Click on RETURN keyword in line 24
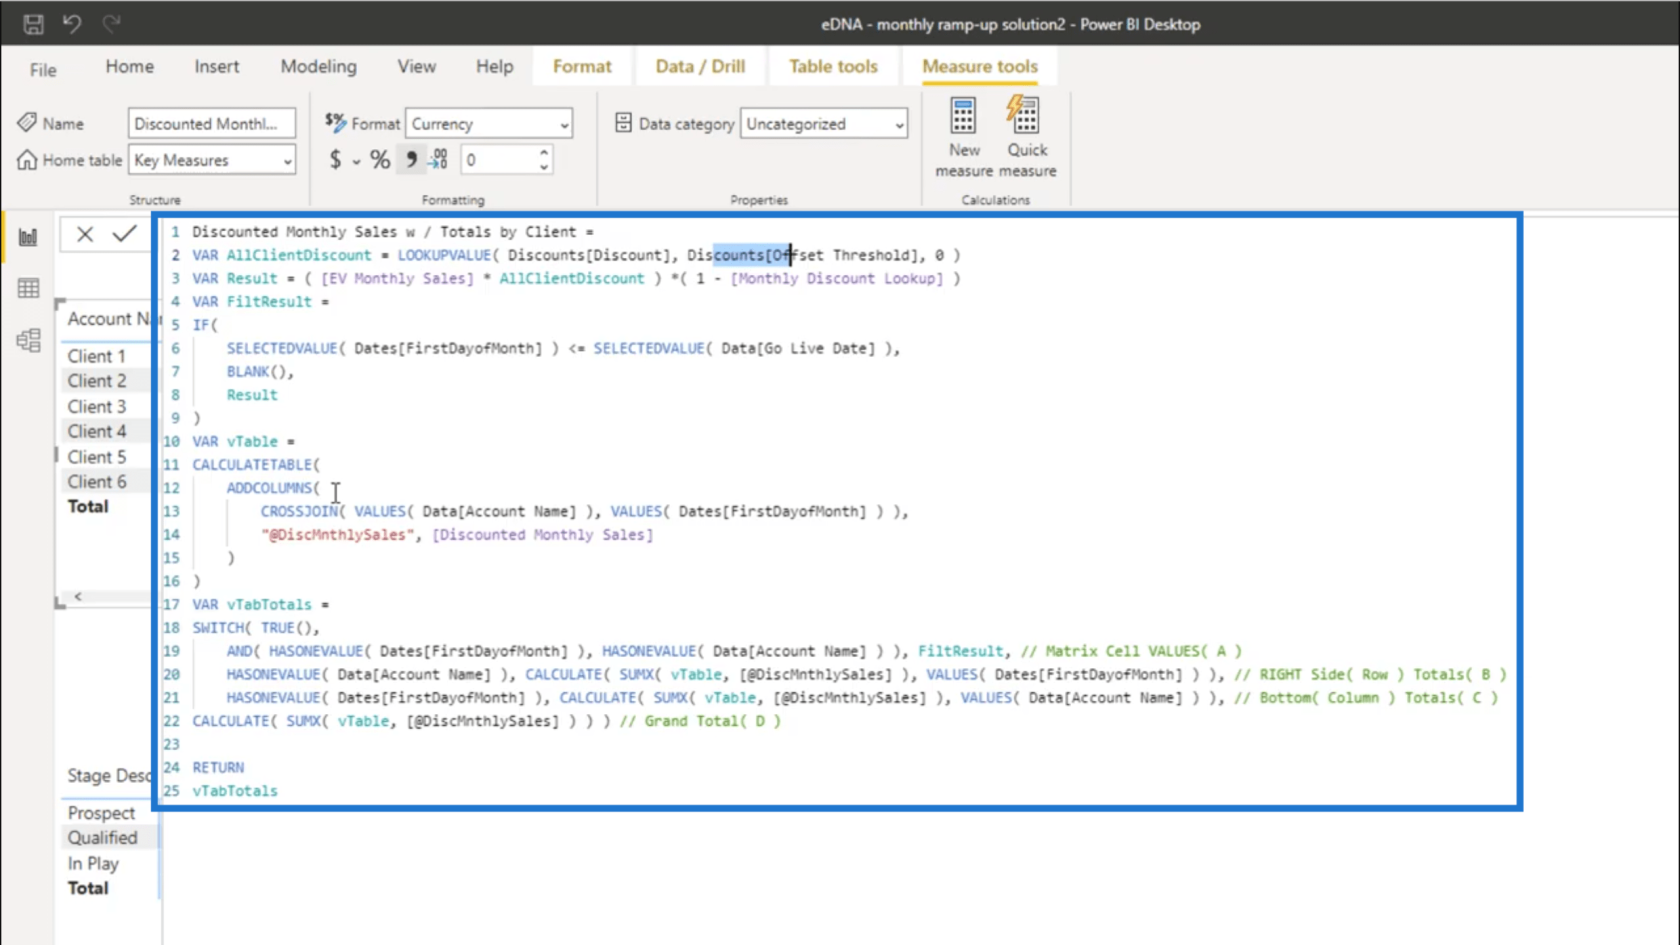Viewport: 1680px width, 945px height. (218, 768)
